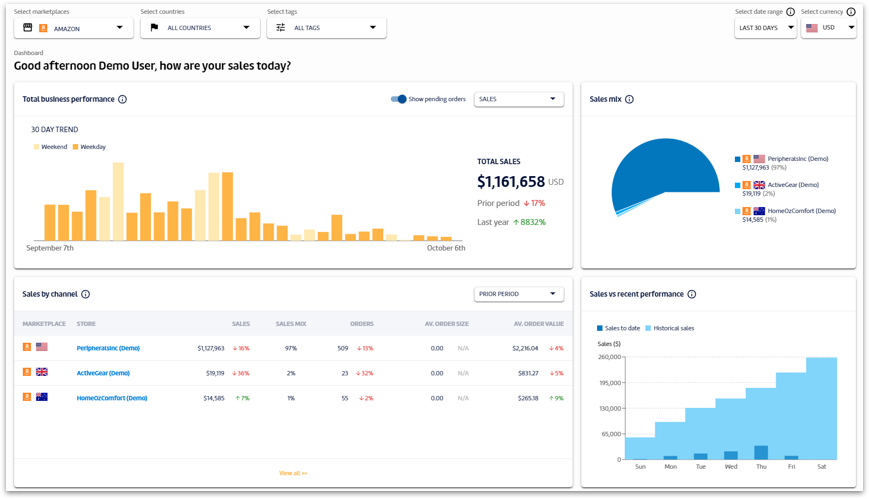
Task: Click the Historical sales legend swatch
Action: tap(648, 328)
